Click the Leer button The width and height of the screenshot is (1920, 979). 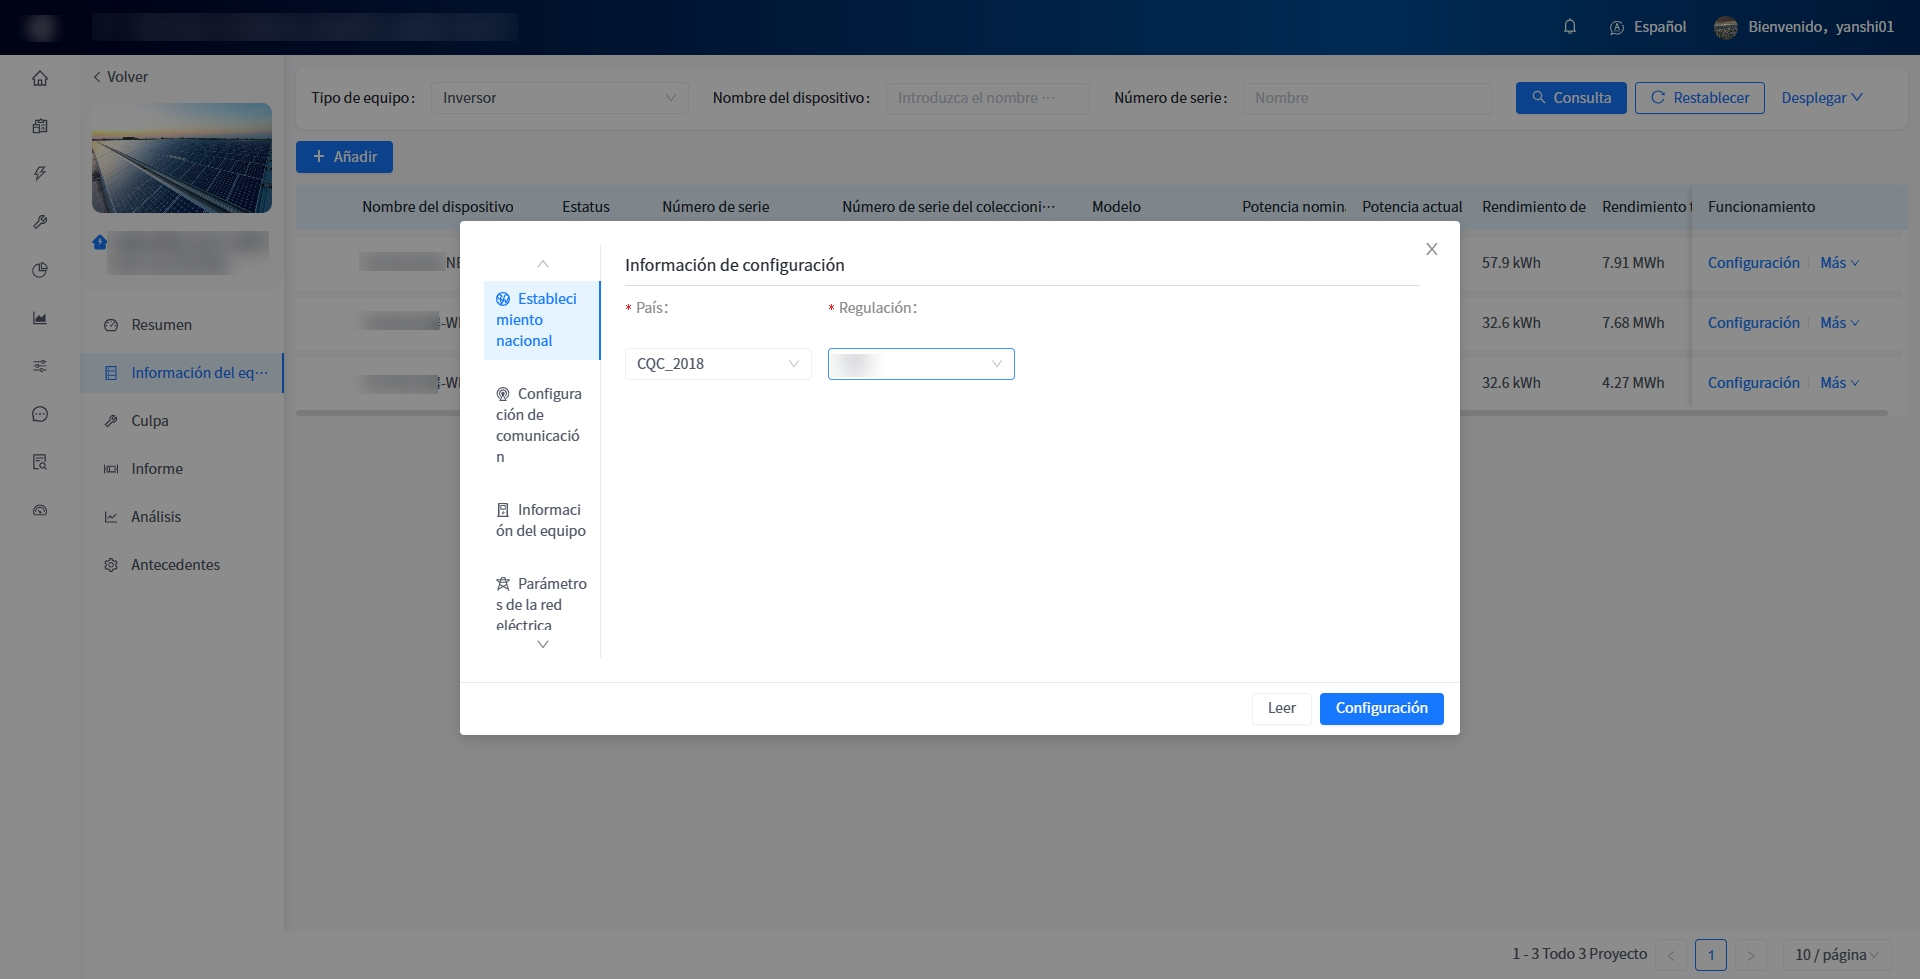1281,708
